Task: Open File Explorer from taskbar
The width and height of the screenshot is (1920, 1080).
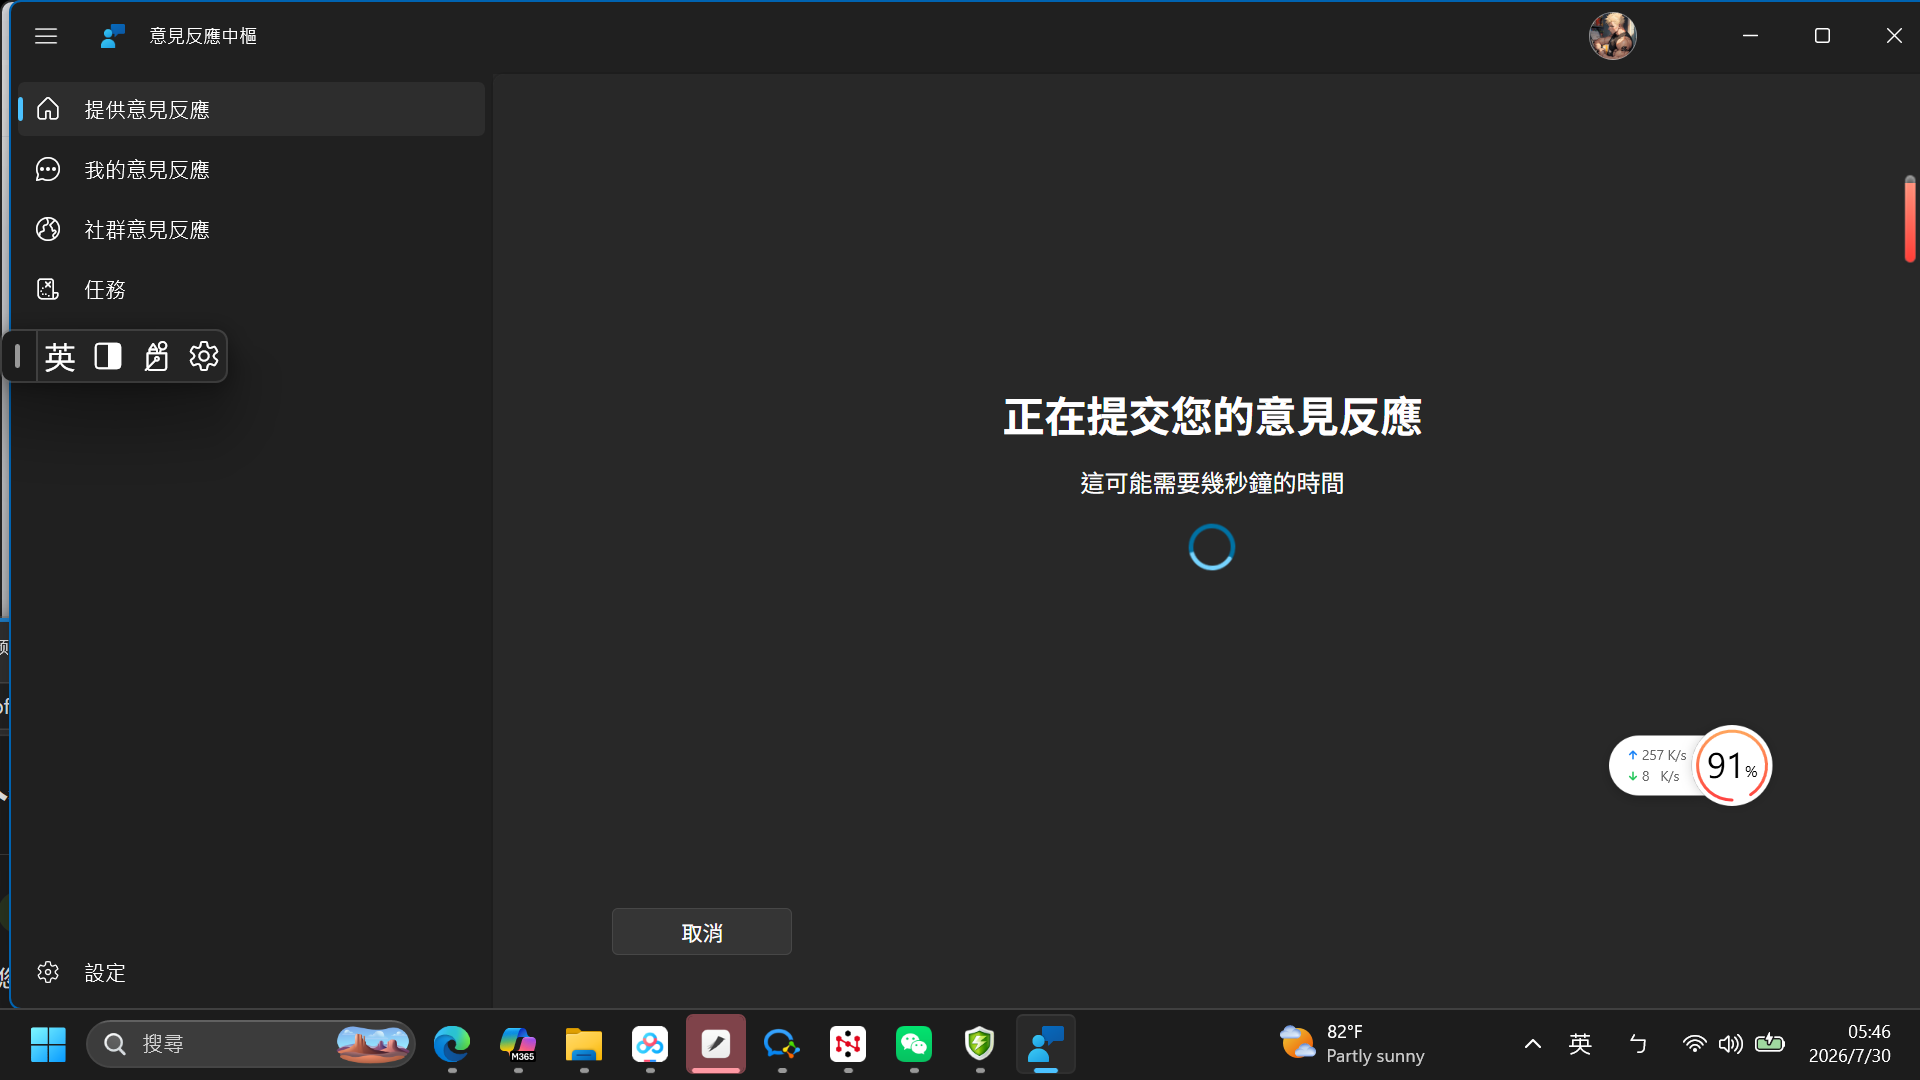Action: pyautogui.click(x=584, y=1045)
